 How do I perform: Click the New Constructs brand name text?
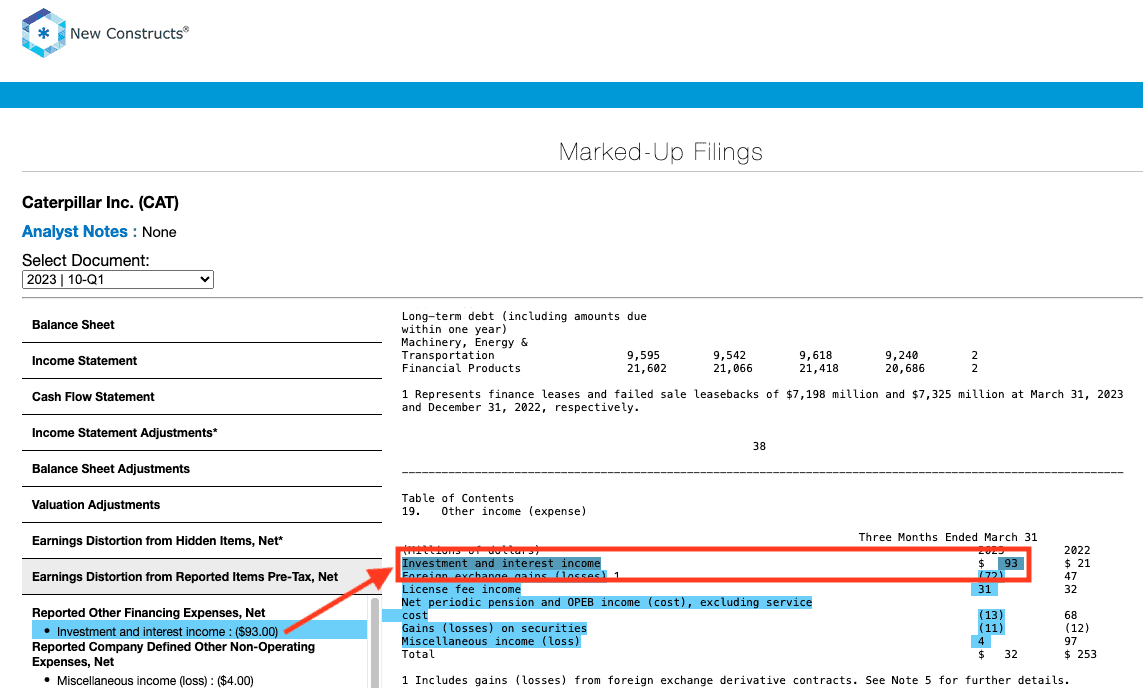(x=129, y=34)
